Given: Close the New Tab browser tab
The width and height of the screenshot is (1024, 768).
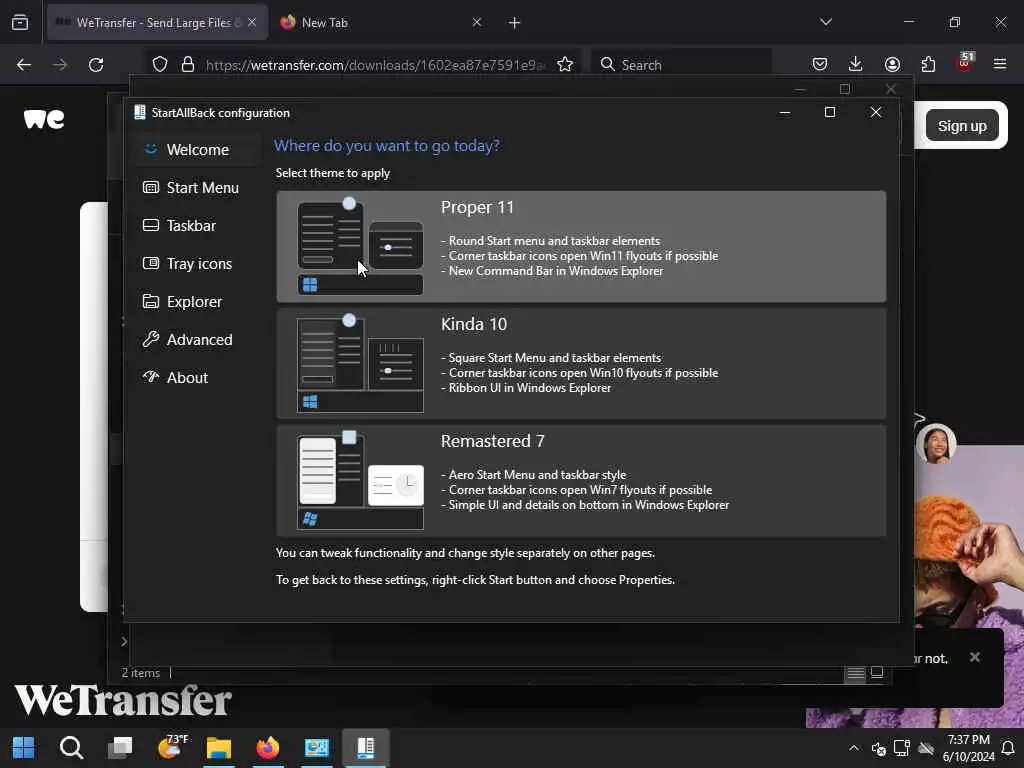Looking at the screenshot, I should click(x=477, y=22).
